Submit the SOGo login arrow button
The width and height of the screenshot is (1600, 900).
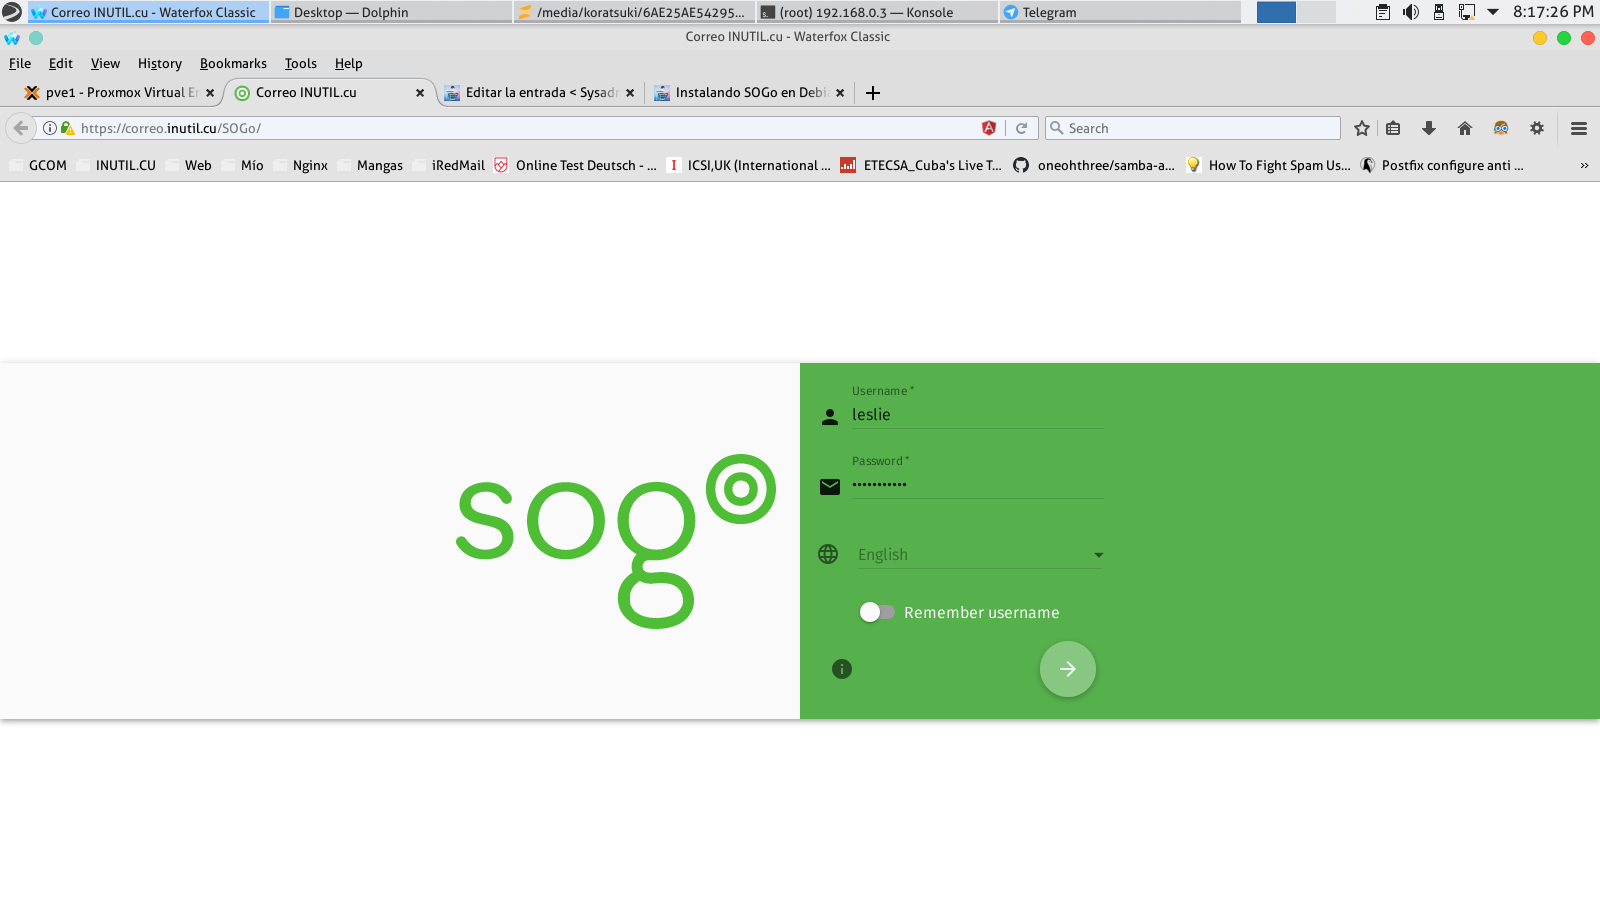pos(1067,669)
